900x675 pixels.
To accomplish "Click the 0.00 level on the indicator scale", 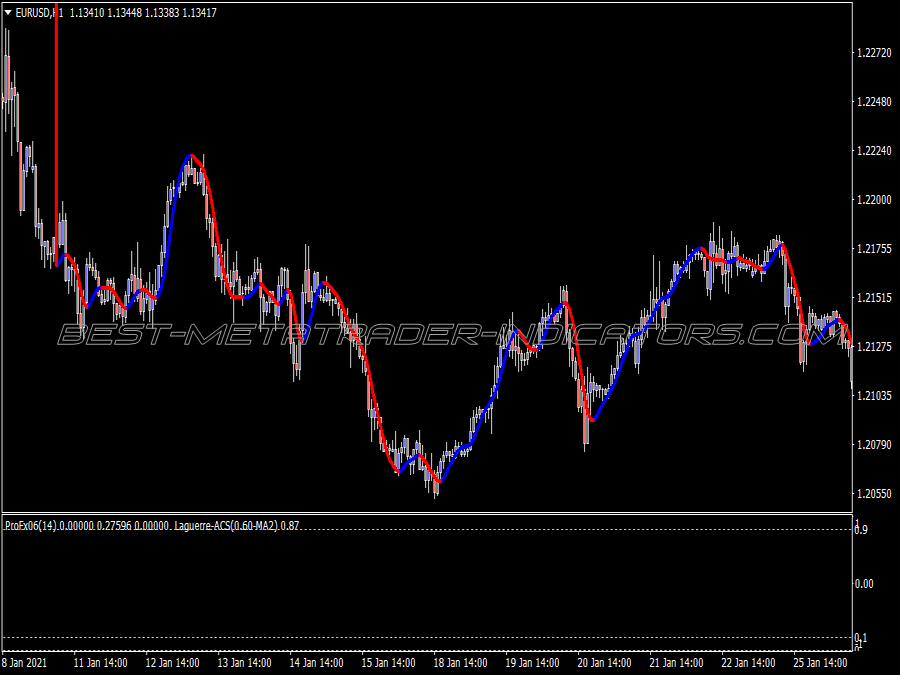I will tap(864, 584).
